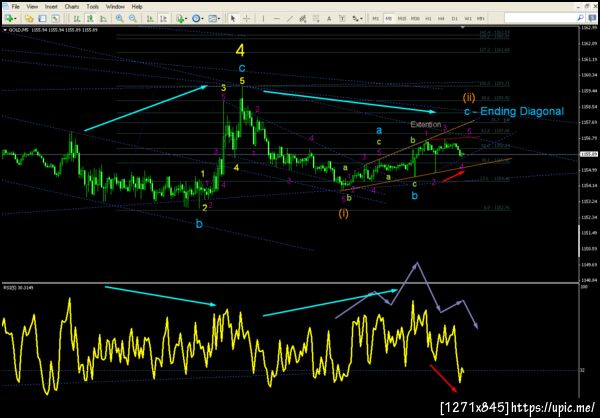Image resolution: width=600 pixels, height=418 pixels.
Task: Expand the New Chart dropdown arrow
Action: (x=16, y=18)
